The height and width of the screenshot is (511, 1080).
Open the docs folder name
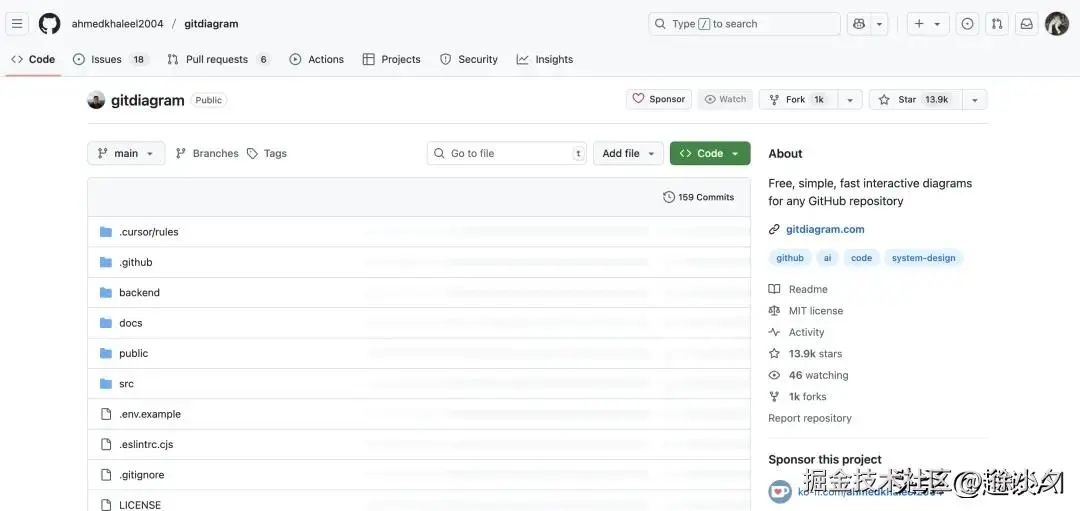click(x=131, y=323)
